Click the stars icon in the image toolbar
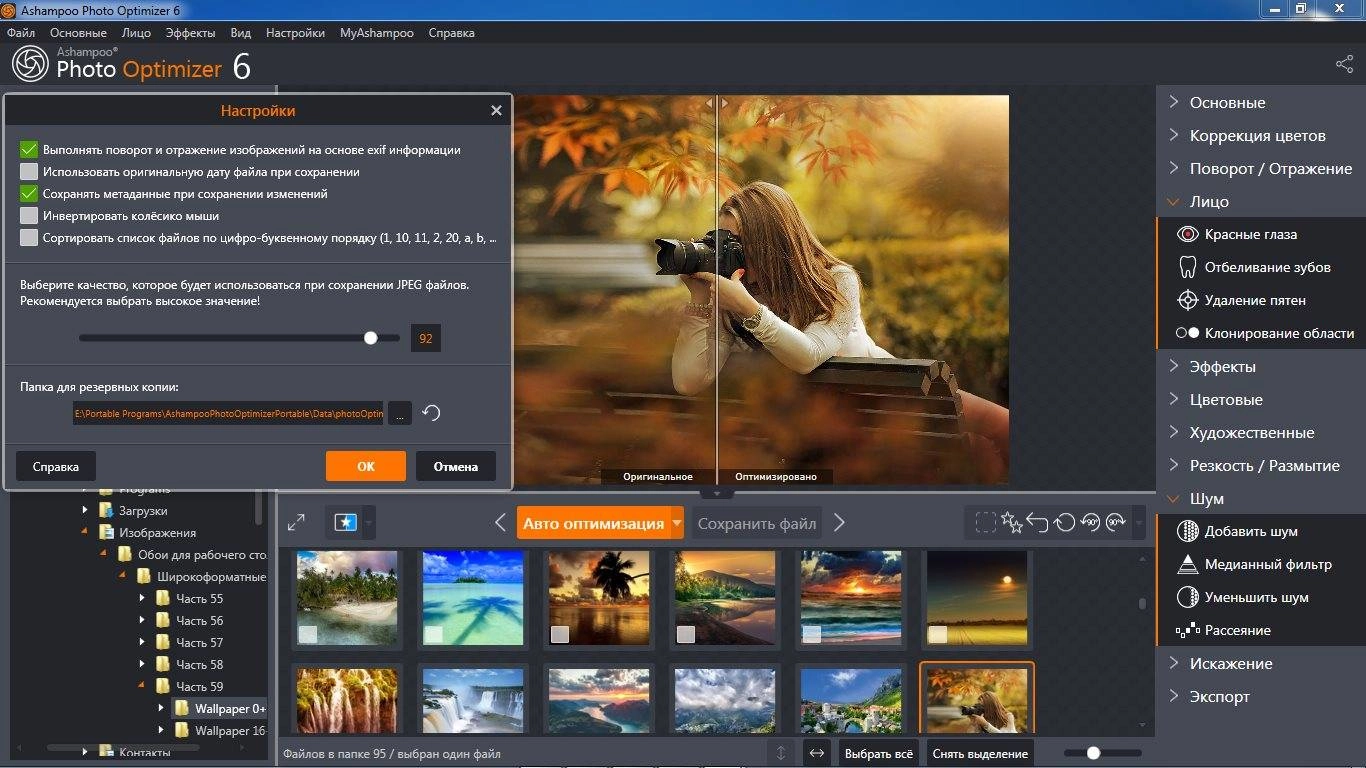Viewport: 1366px width, 768px height. (1012, 522)
